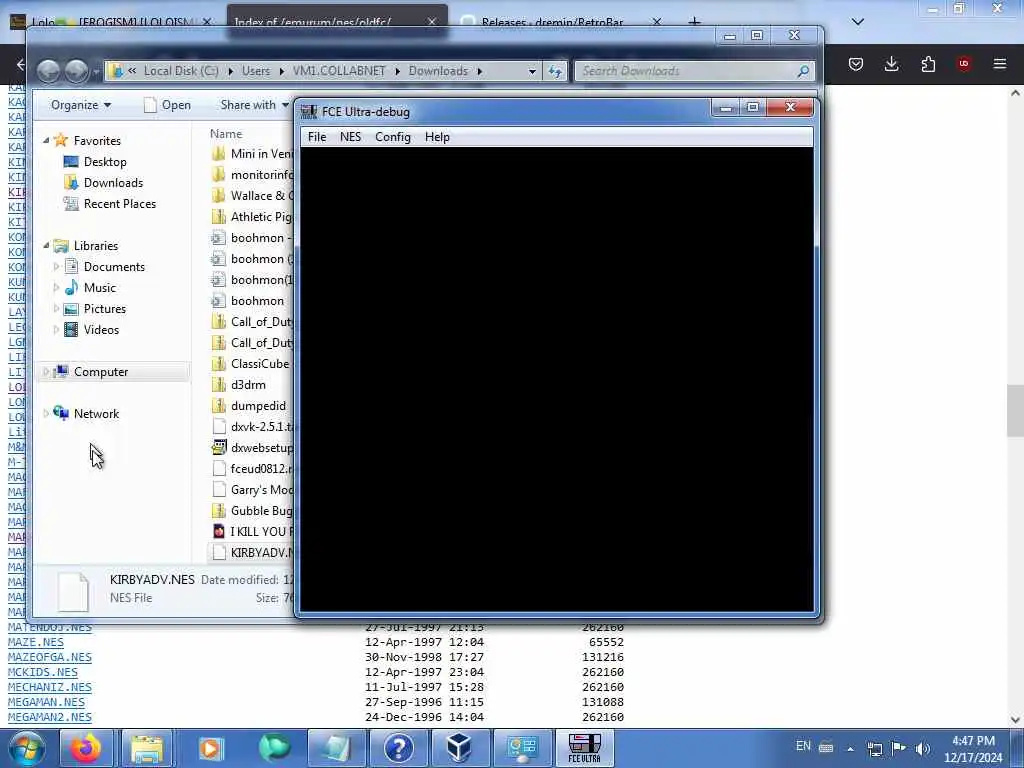
Task: Open Firefox extensions puzzle icon
Action: coord(928,64)
